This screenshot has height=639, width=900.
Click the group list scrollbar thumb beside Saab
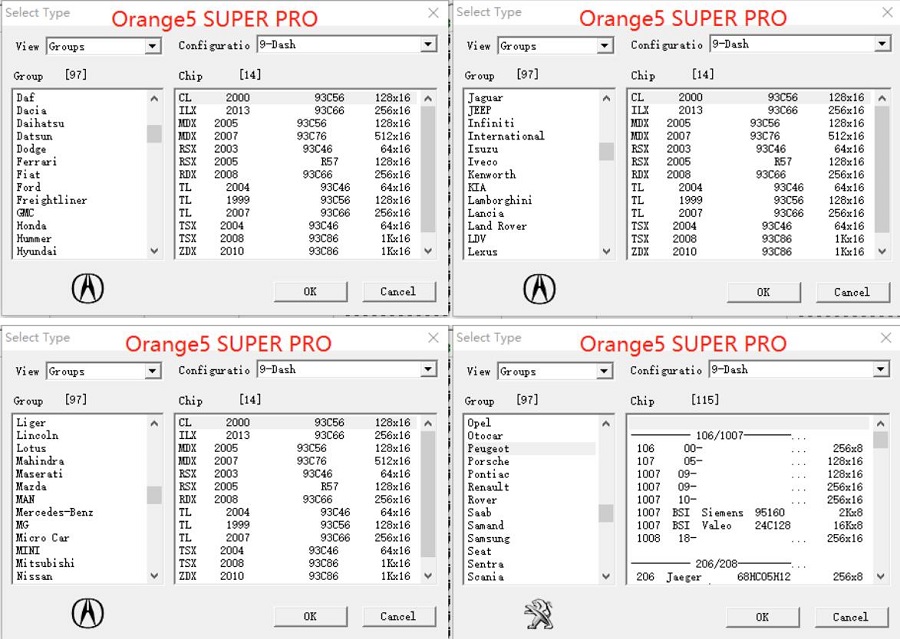click(606, 513)
